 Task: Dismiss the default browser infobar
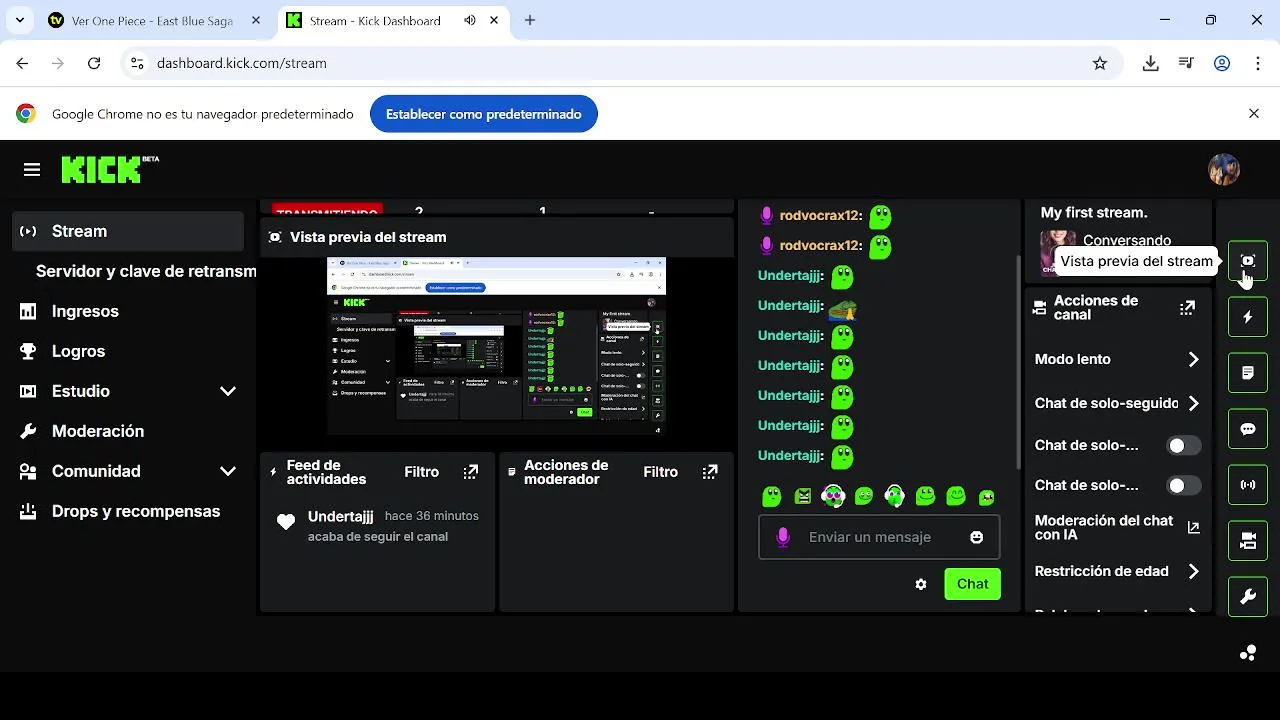pos(1254,114)
